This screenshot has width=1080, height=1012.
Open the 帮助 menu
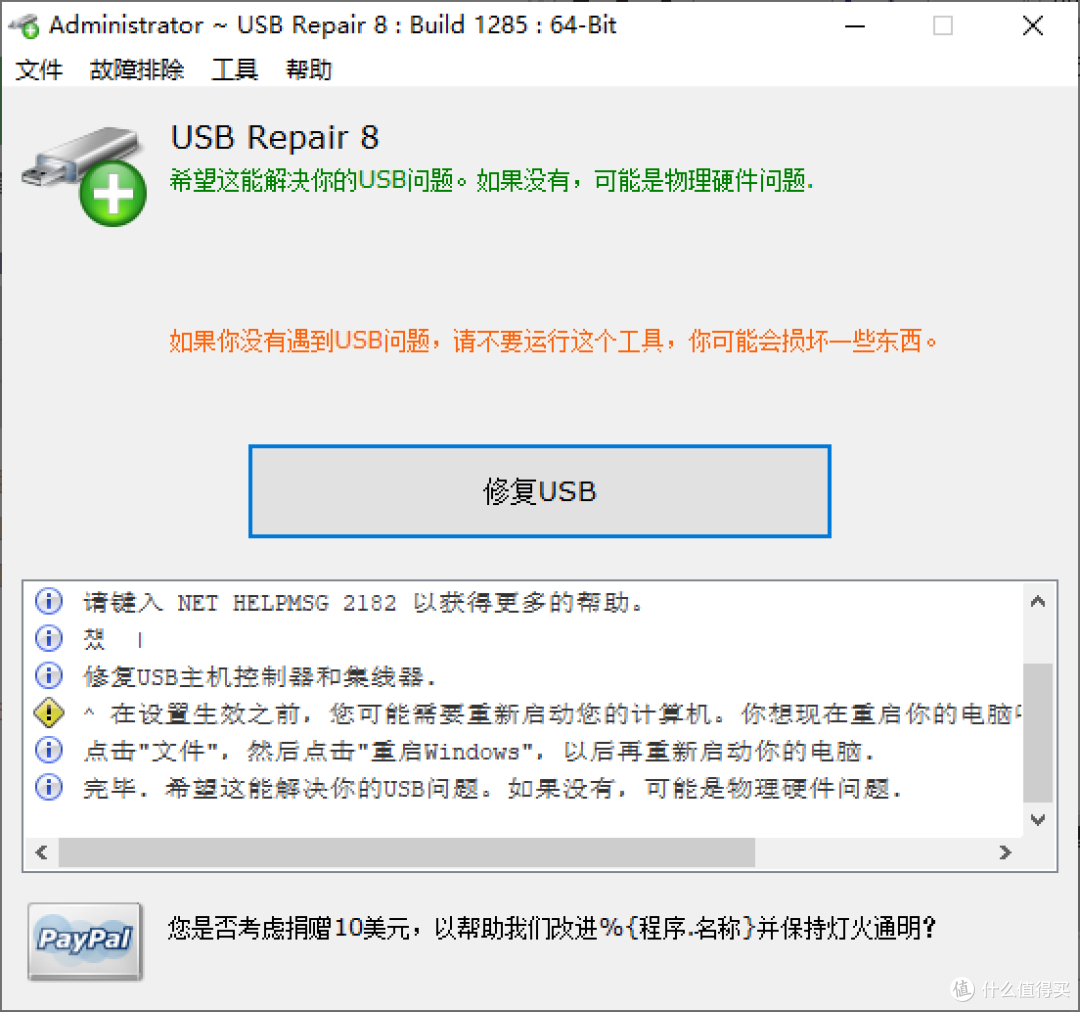[x=309, y=70]
